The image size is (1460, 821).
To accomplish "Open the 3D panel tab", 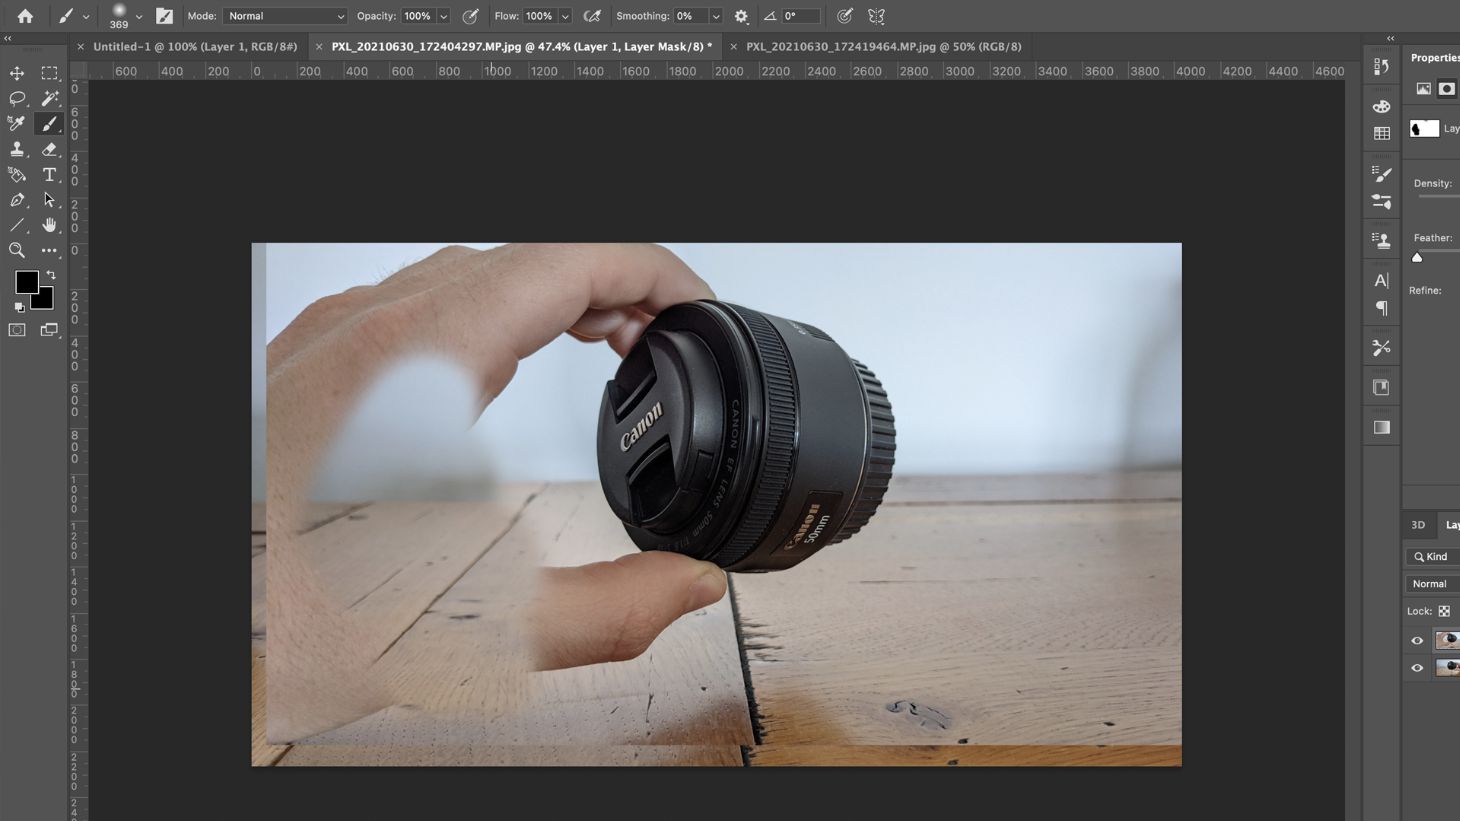I will [1417, 524].
